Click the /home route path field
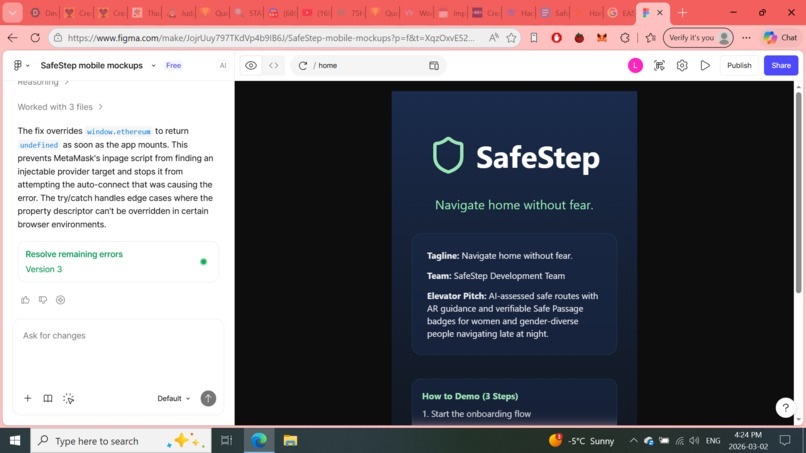Image resolution: width=806 pixels, height=453 pixels. pos(368,65)
